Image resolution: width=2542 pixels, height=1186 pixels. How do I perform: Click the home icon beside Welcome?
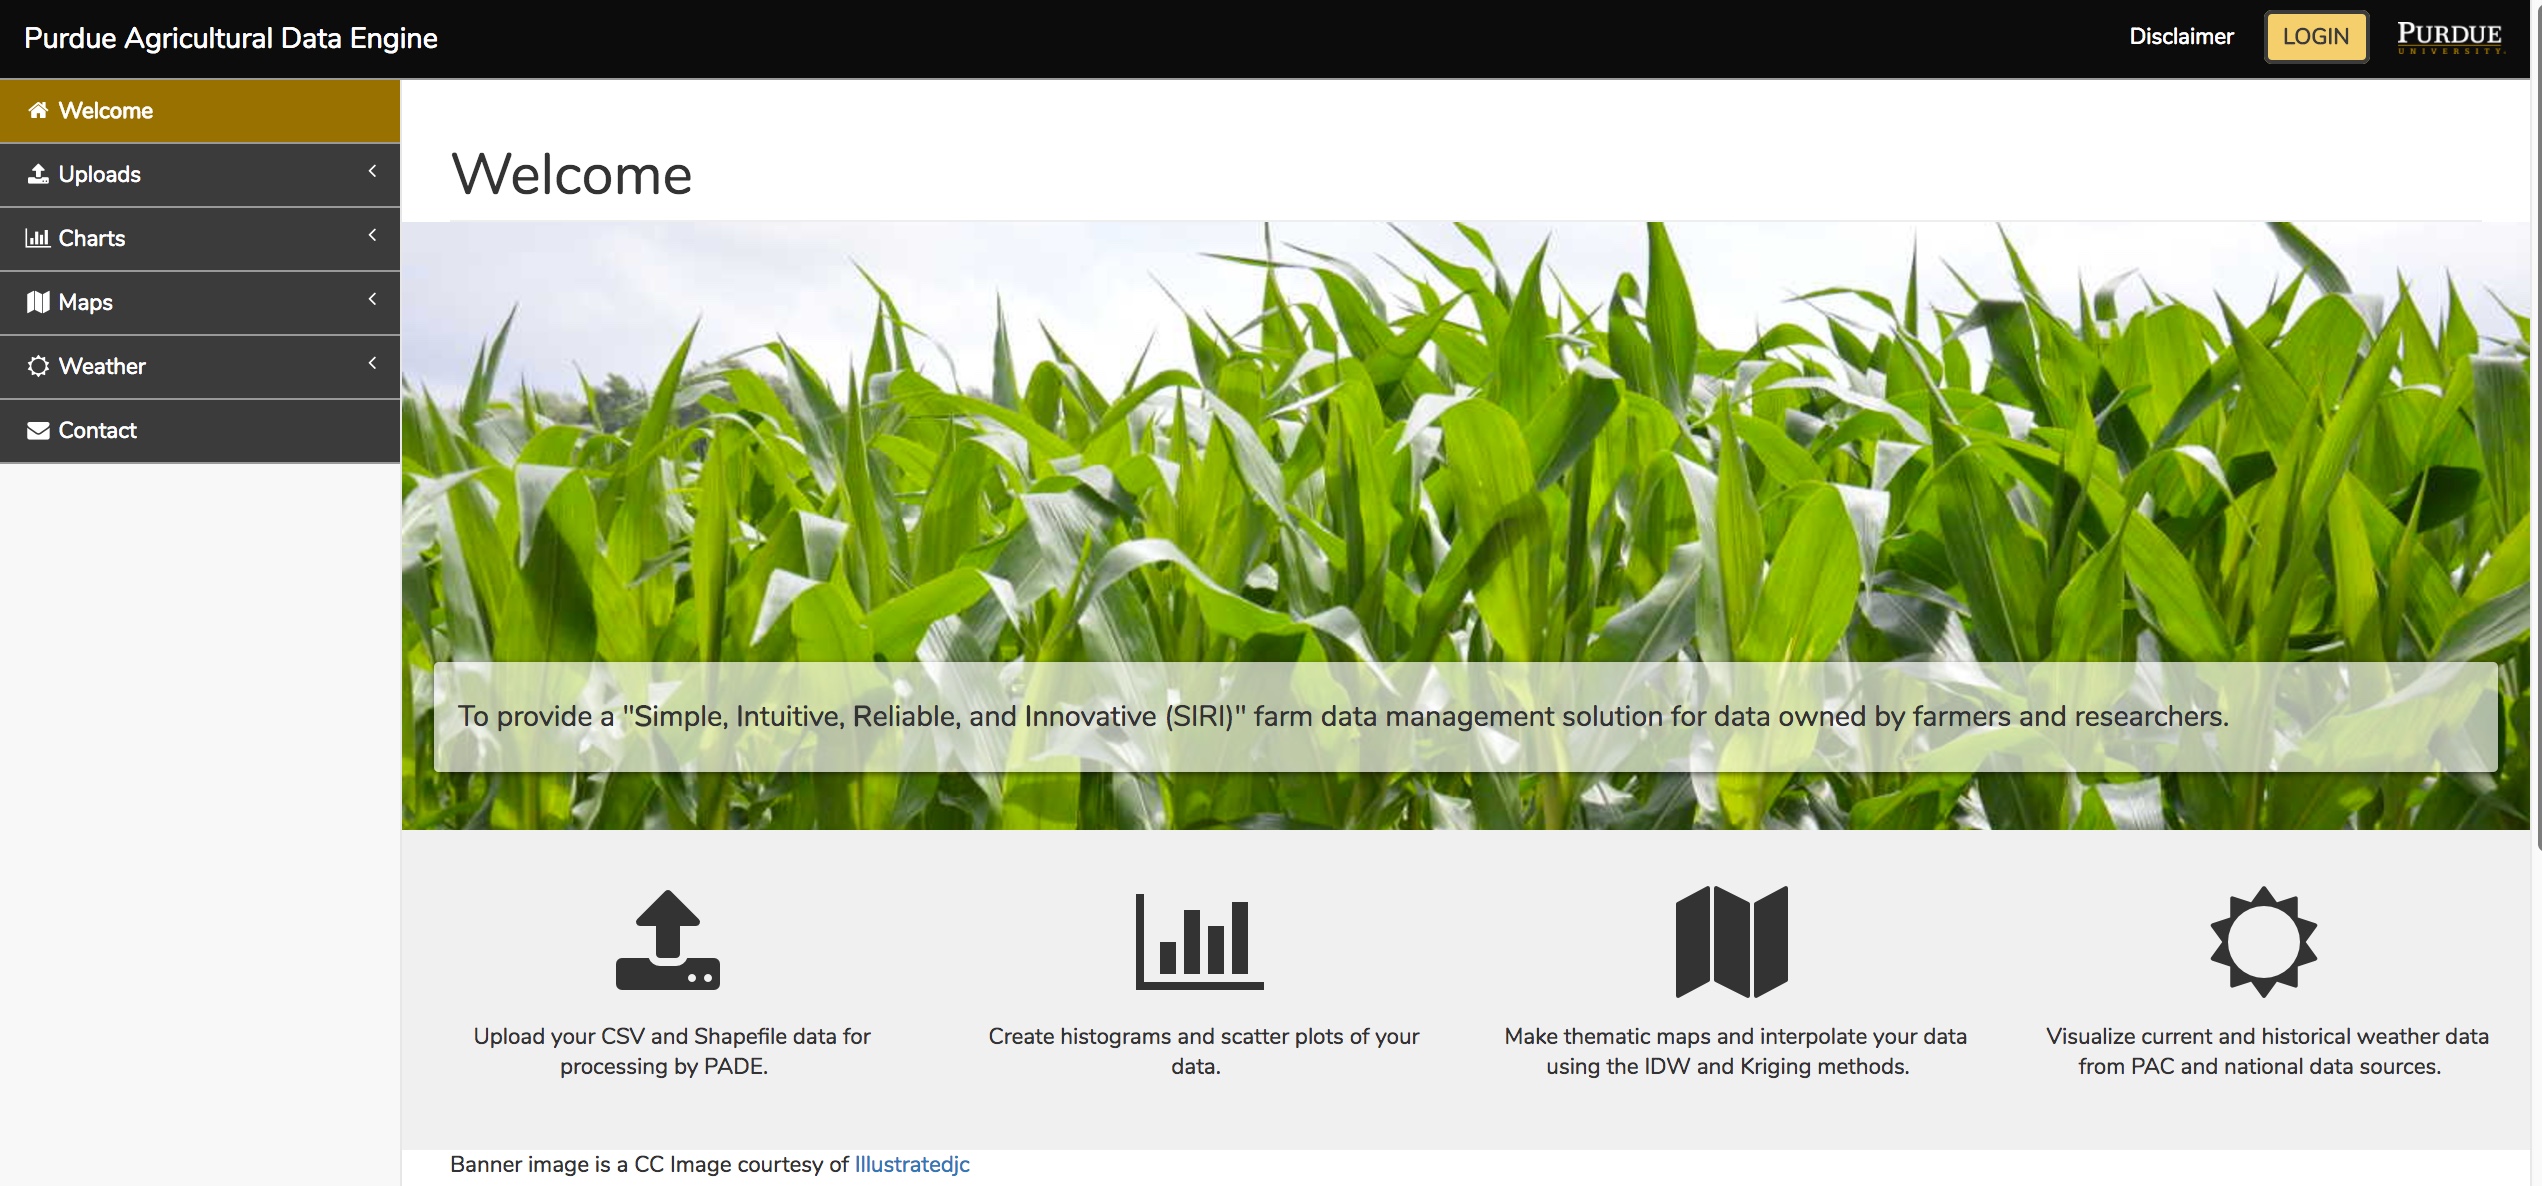[x=38, y=110]
